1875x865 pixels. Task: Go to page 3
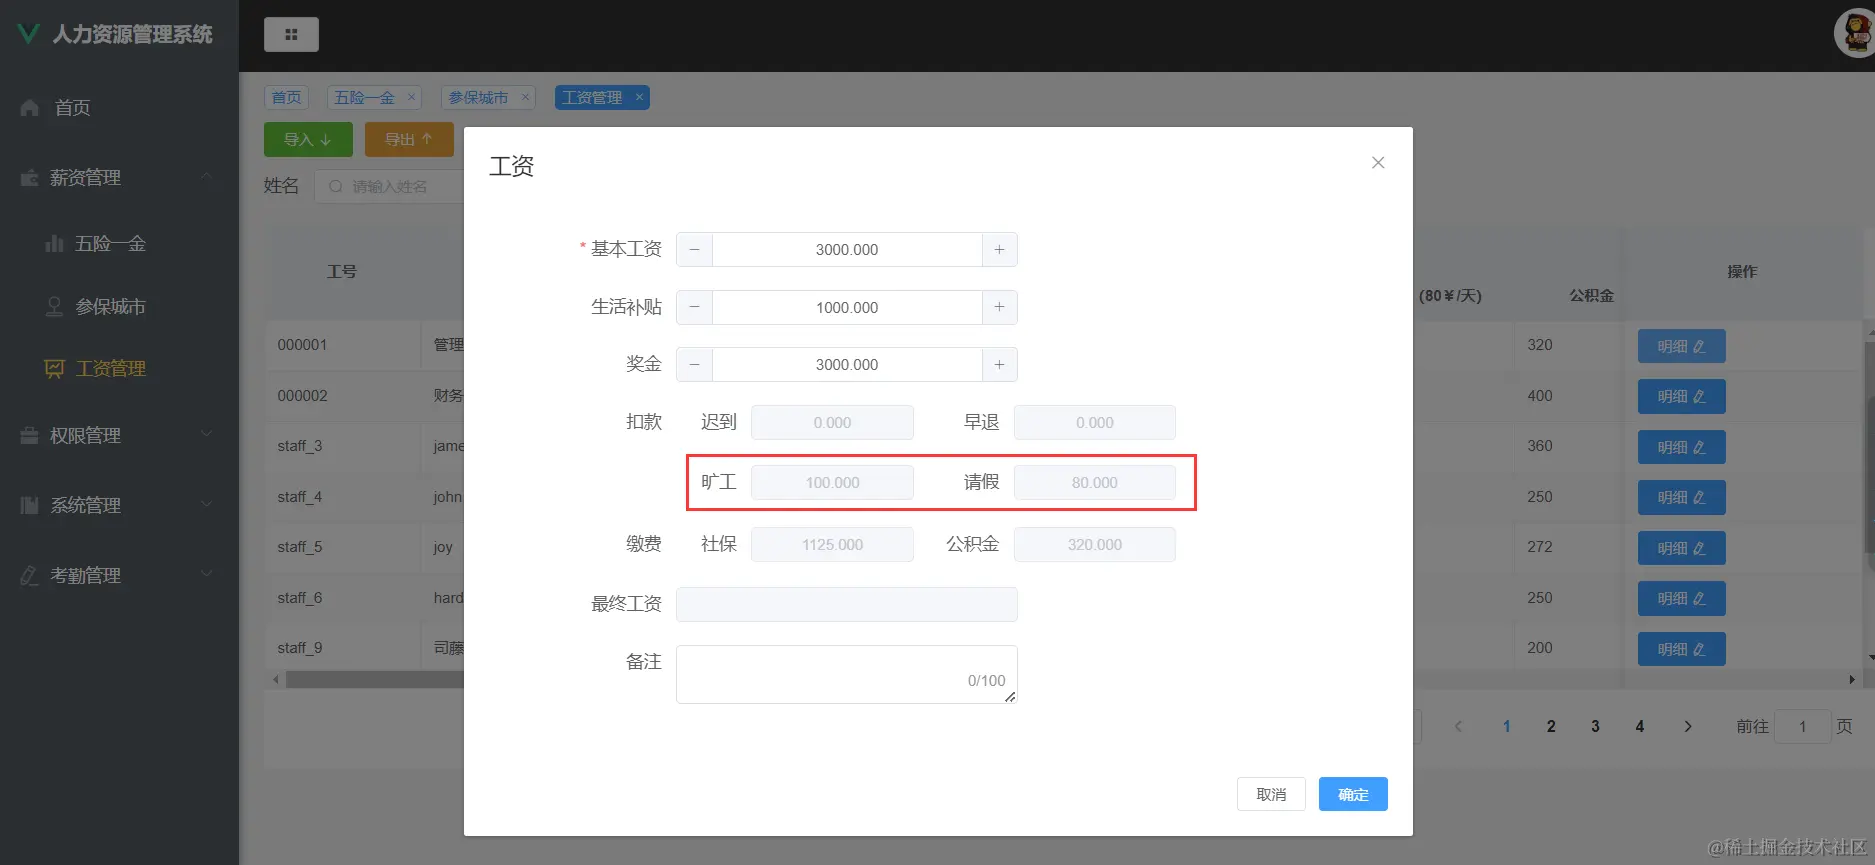[1595, 727]
